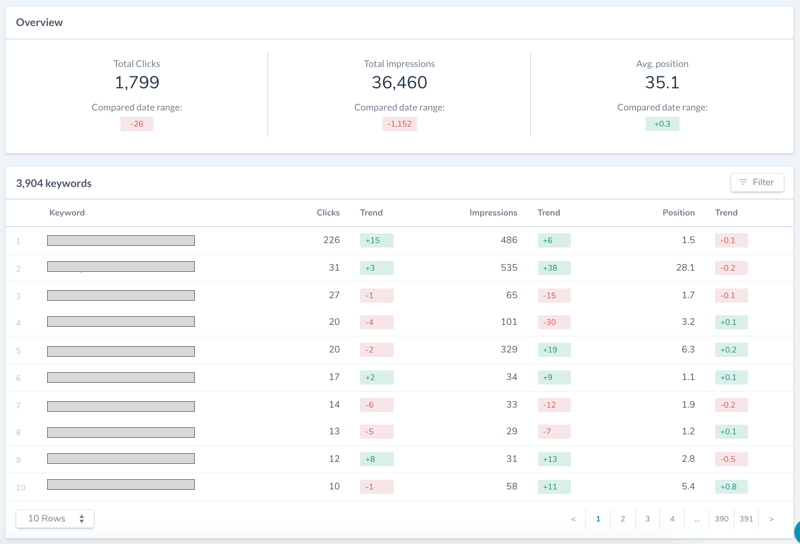Click the -0.5 position trend badge
The image size is (800, 544).
click(x=731, y=459)
